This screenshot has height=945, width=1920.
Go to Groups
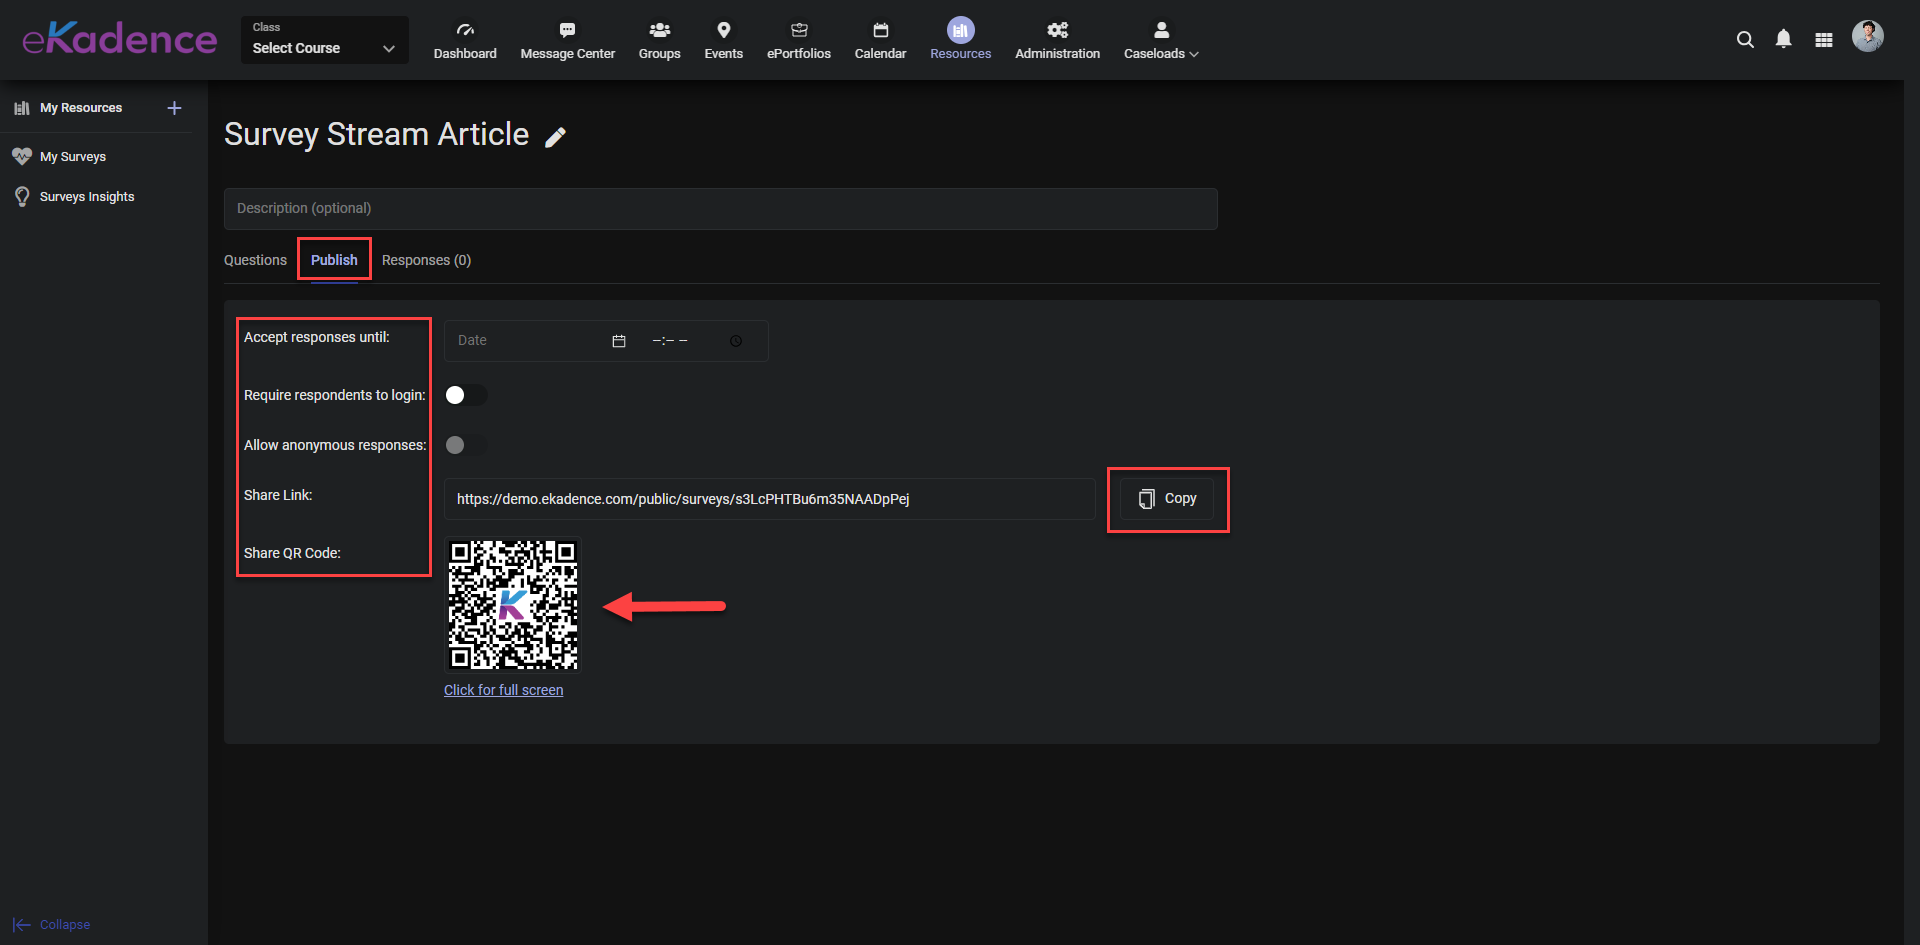[x=659, y=41]
